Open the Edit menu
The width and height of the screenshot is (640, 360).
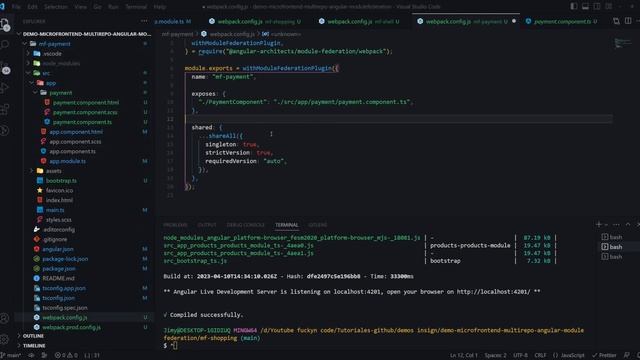(x=32, y=7)
